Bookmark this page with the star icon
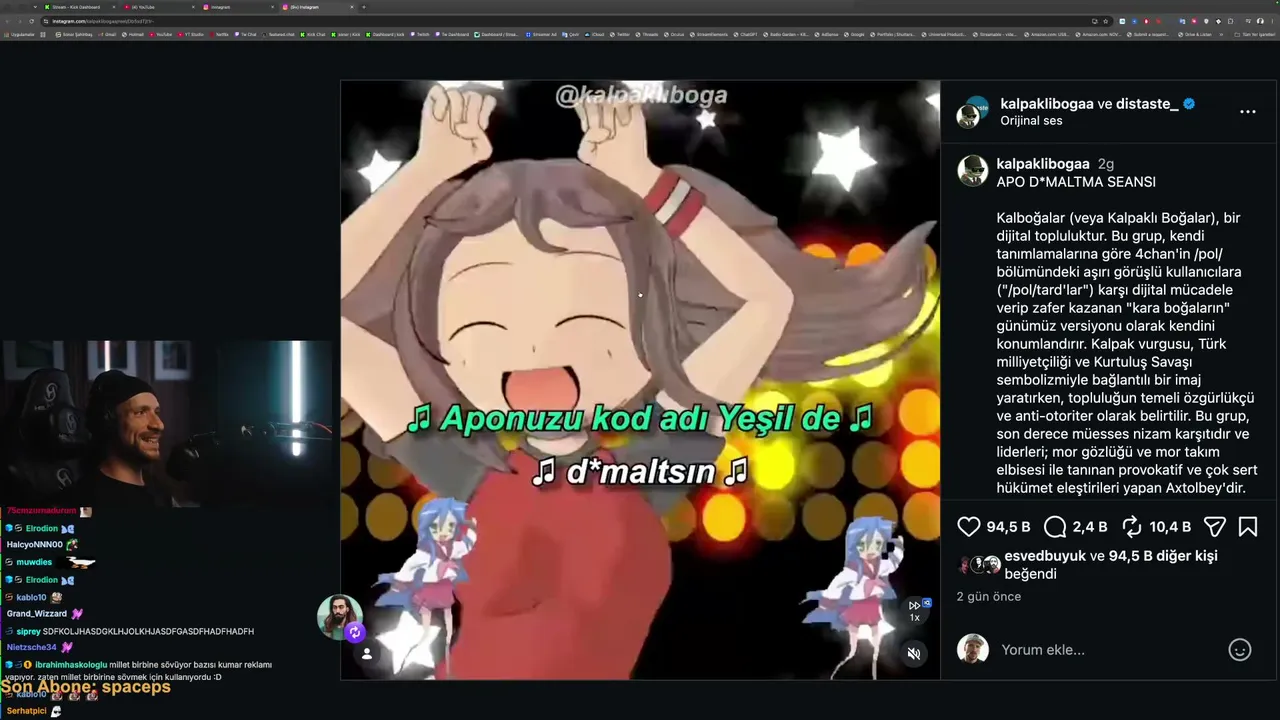 (1105, 21)
